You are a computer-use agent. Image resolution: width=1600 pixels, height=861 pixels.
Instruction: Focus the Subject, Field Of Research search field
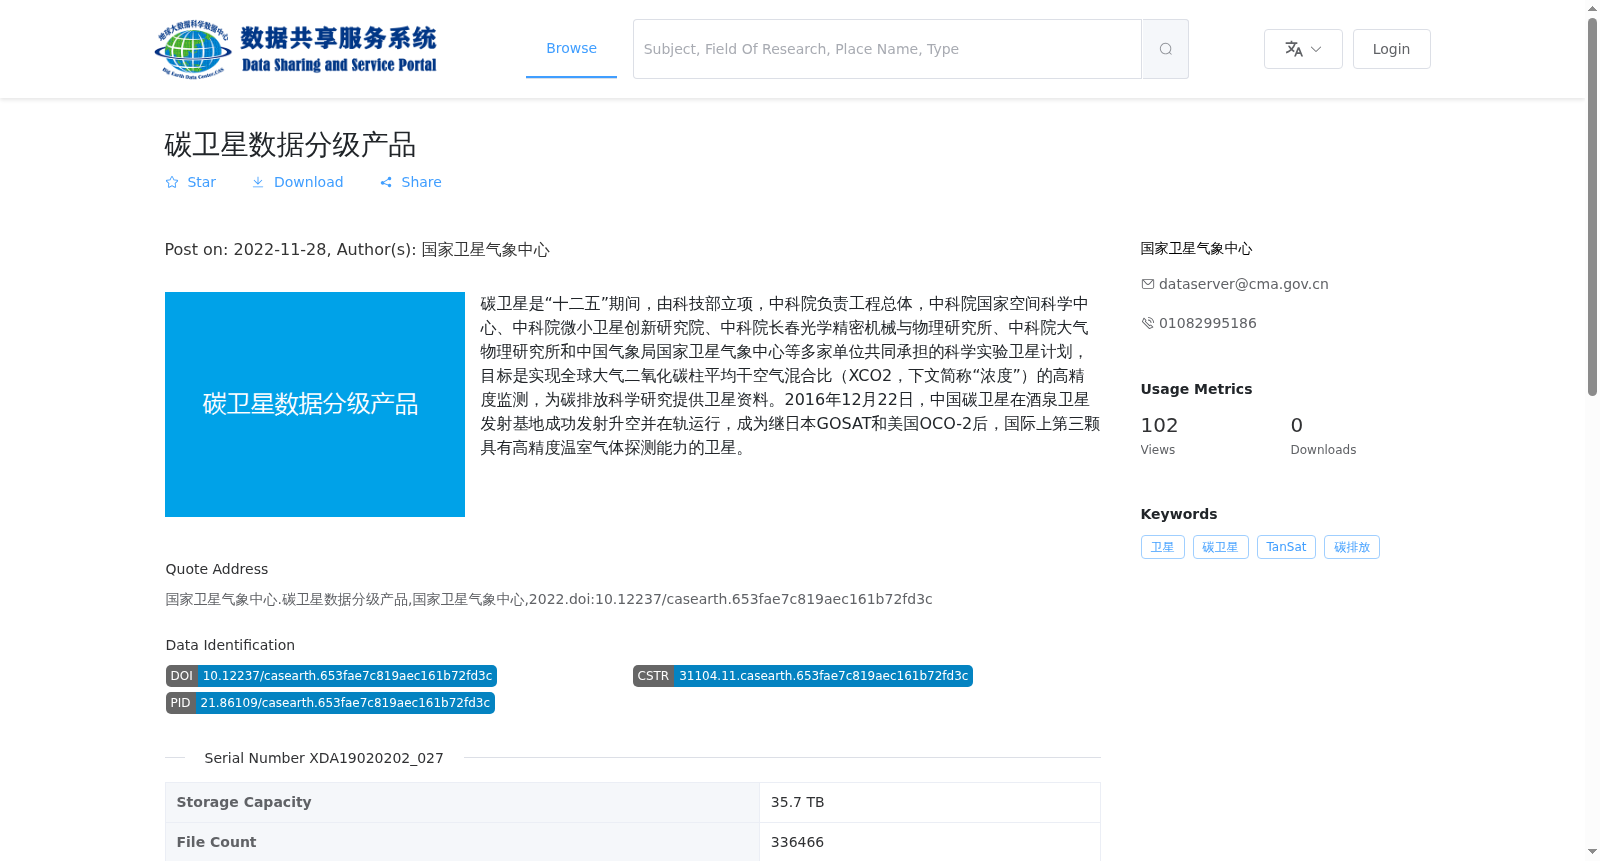pos(887,49)
